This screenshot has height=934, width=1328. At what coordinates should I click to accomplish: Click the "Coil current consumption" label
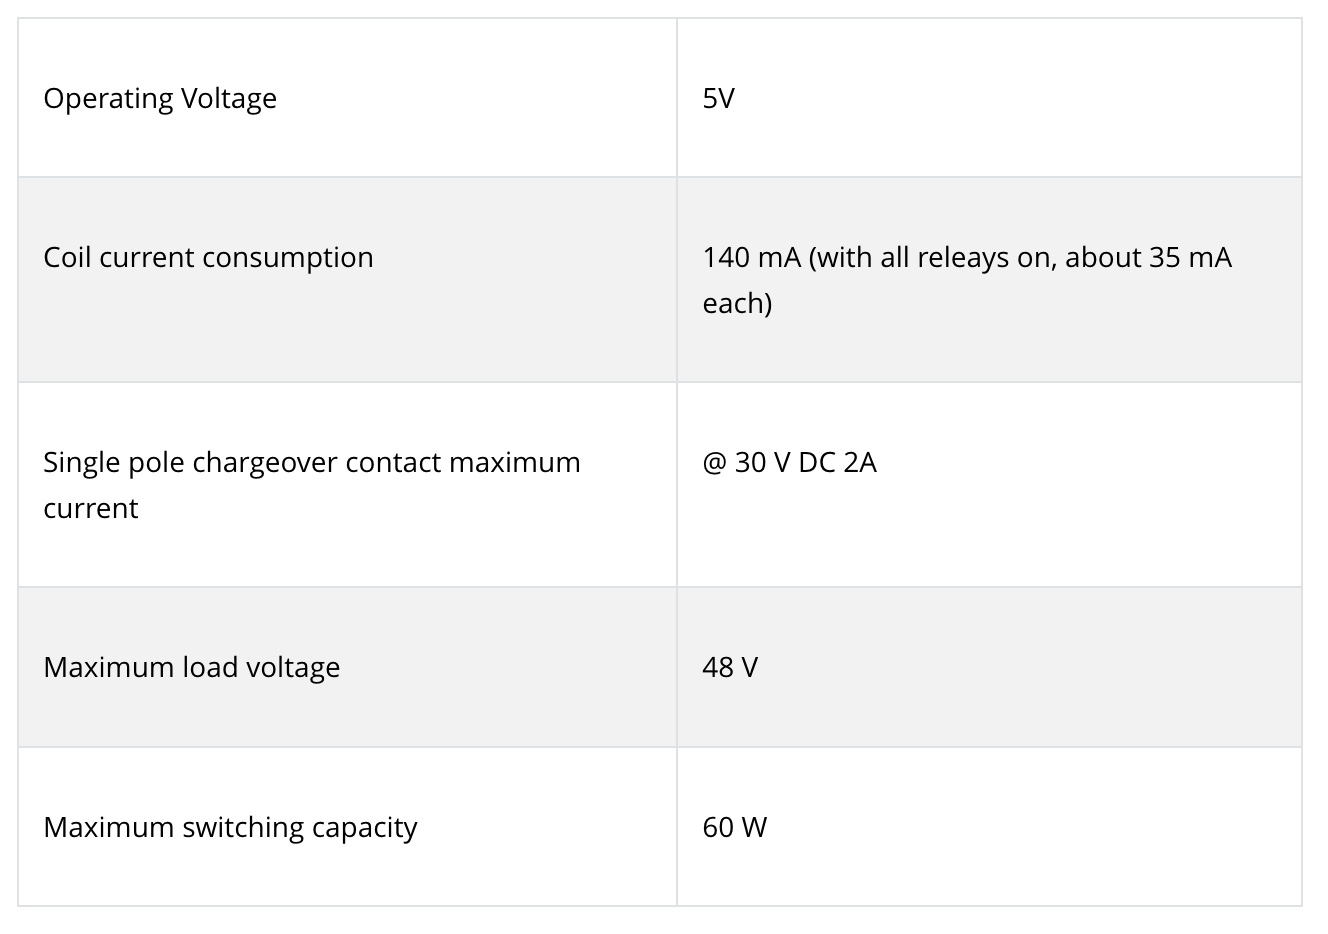[208, 257]
